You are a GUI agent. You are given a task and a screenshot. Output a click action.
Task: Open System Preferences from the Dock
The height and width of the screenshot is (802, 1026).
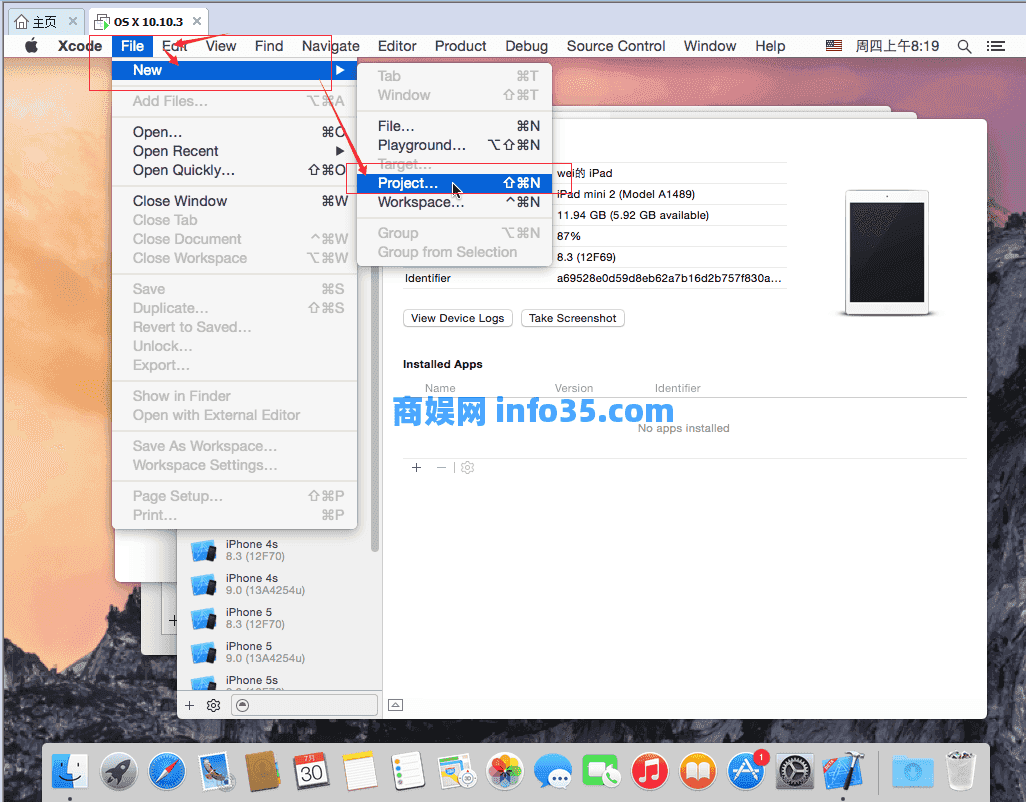[x=794, y=771]
